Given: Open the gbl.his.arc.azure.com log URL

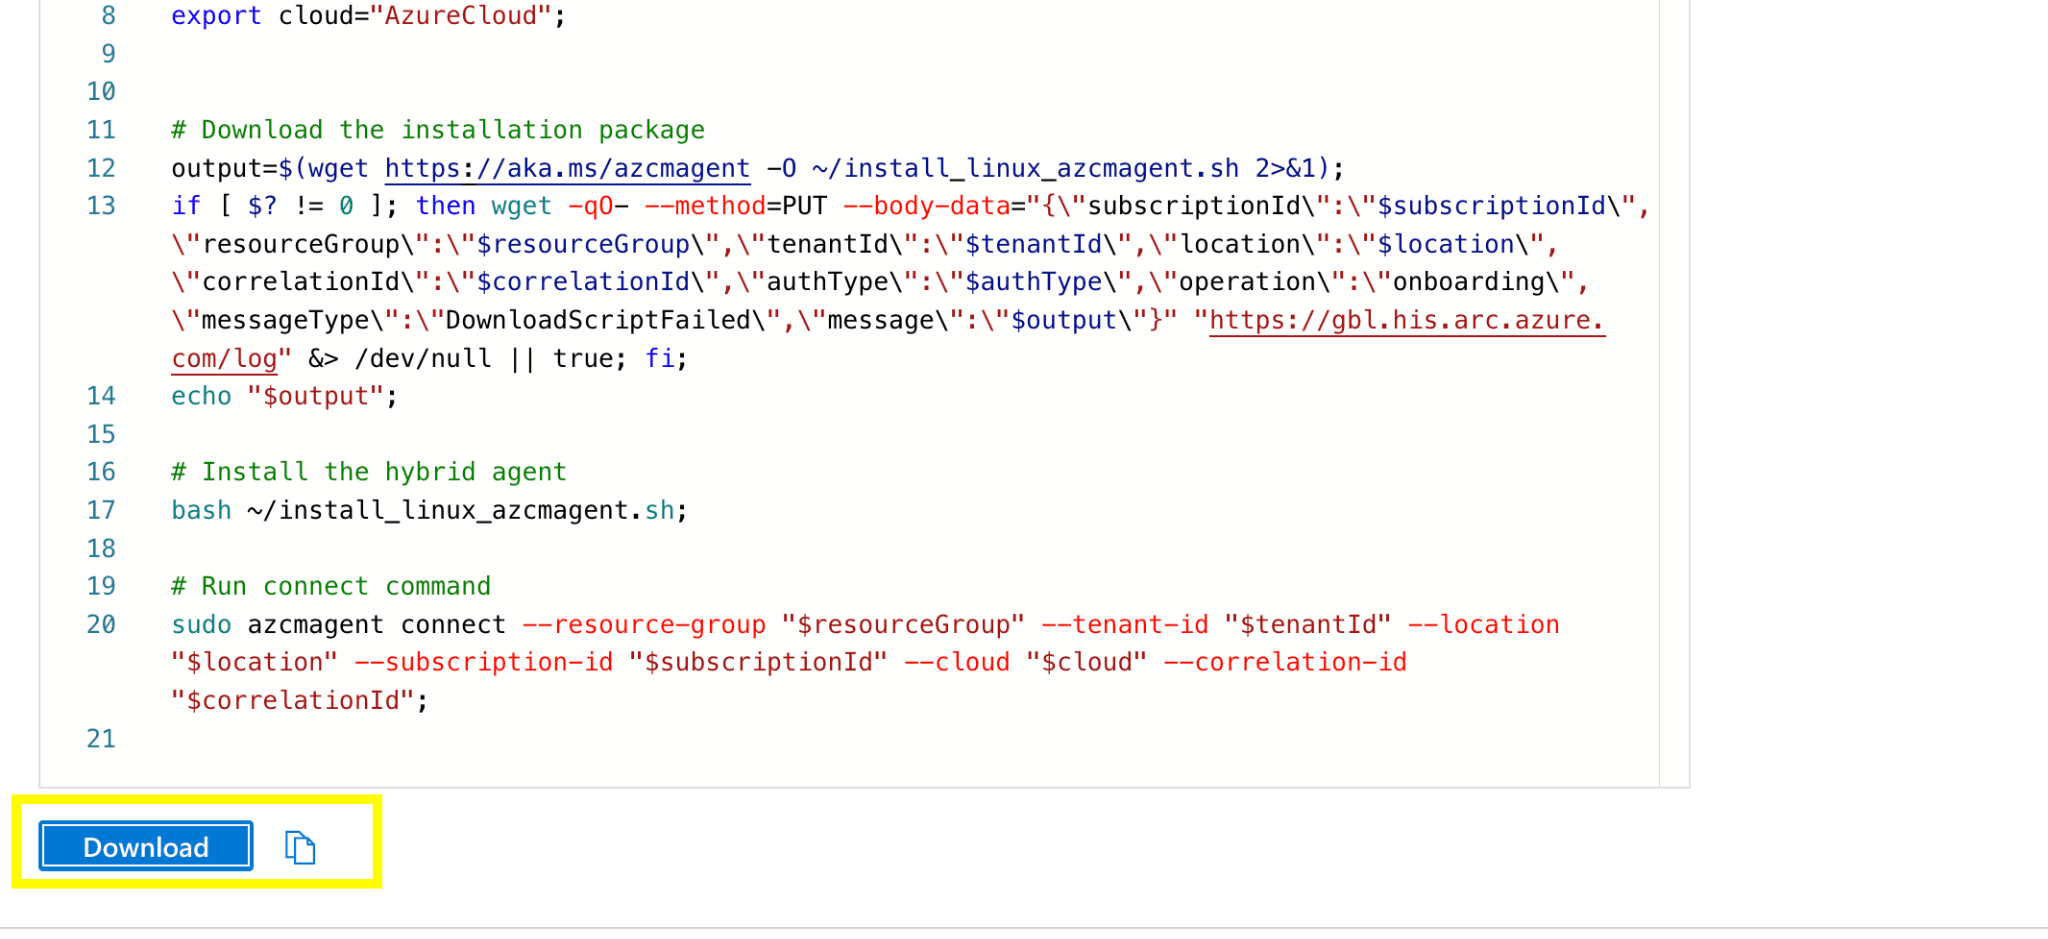Looking at the screenshot, I should point(1405,321).
